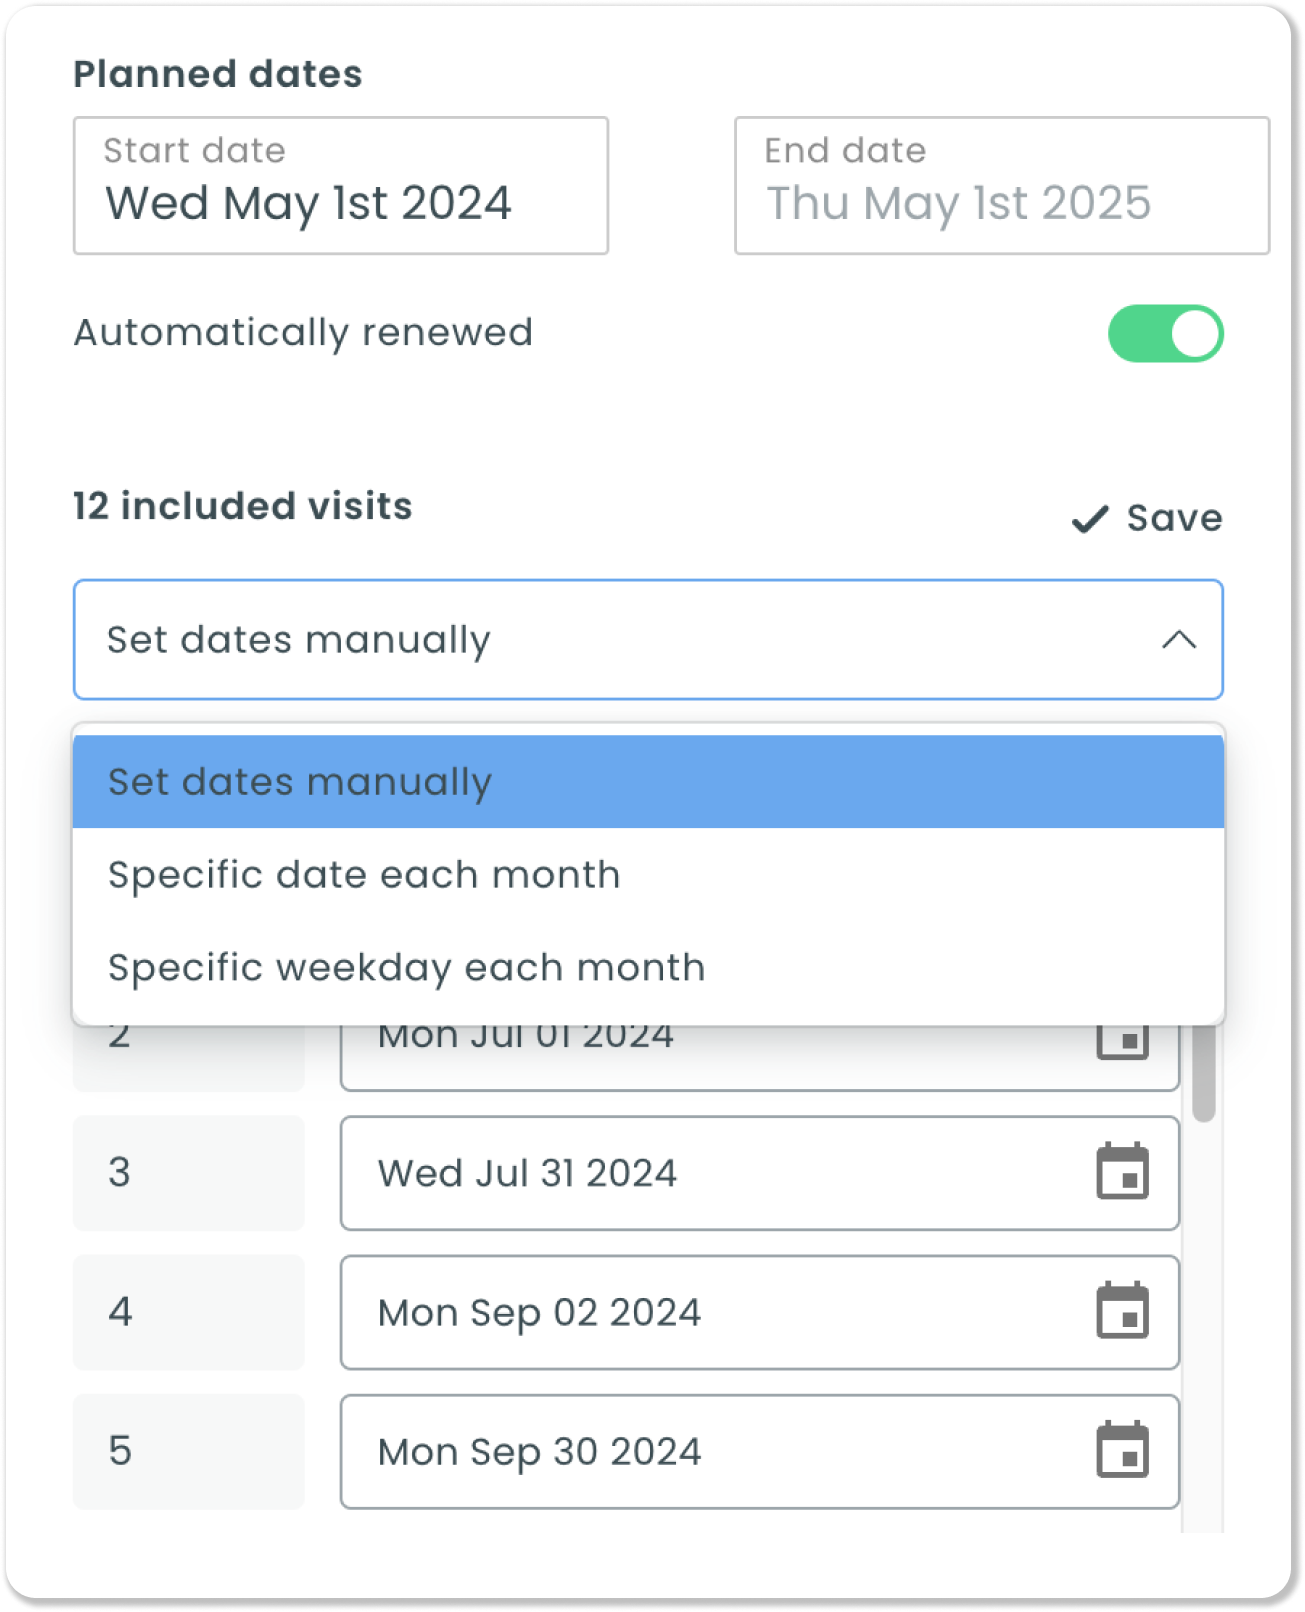
Task: Open calendar for Mon Sep 30 2024
Action: 1122,1449
